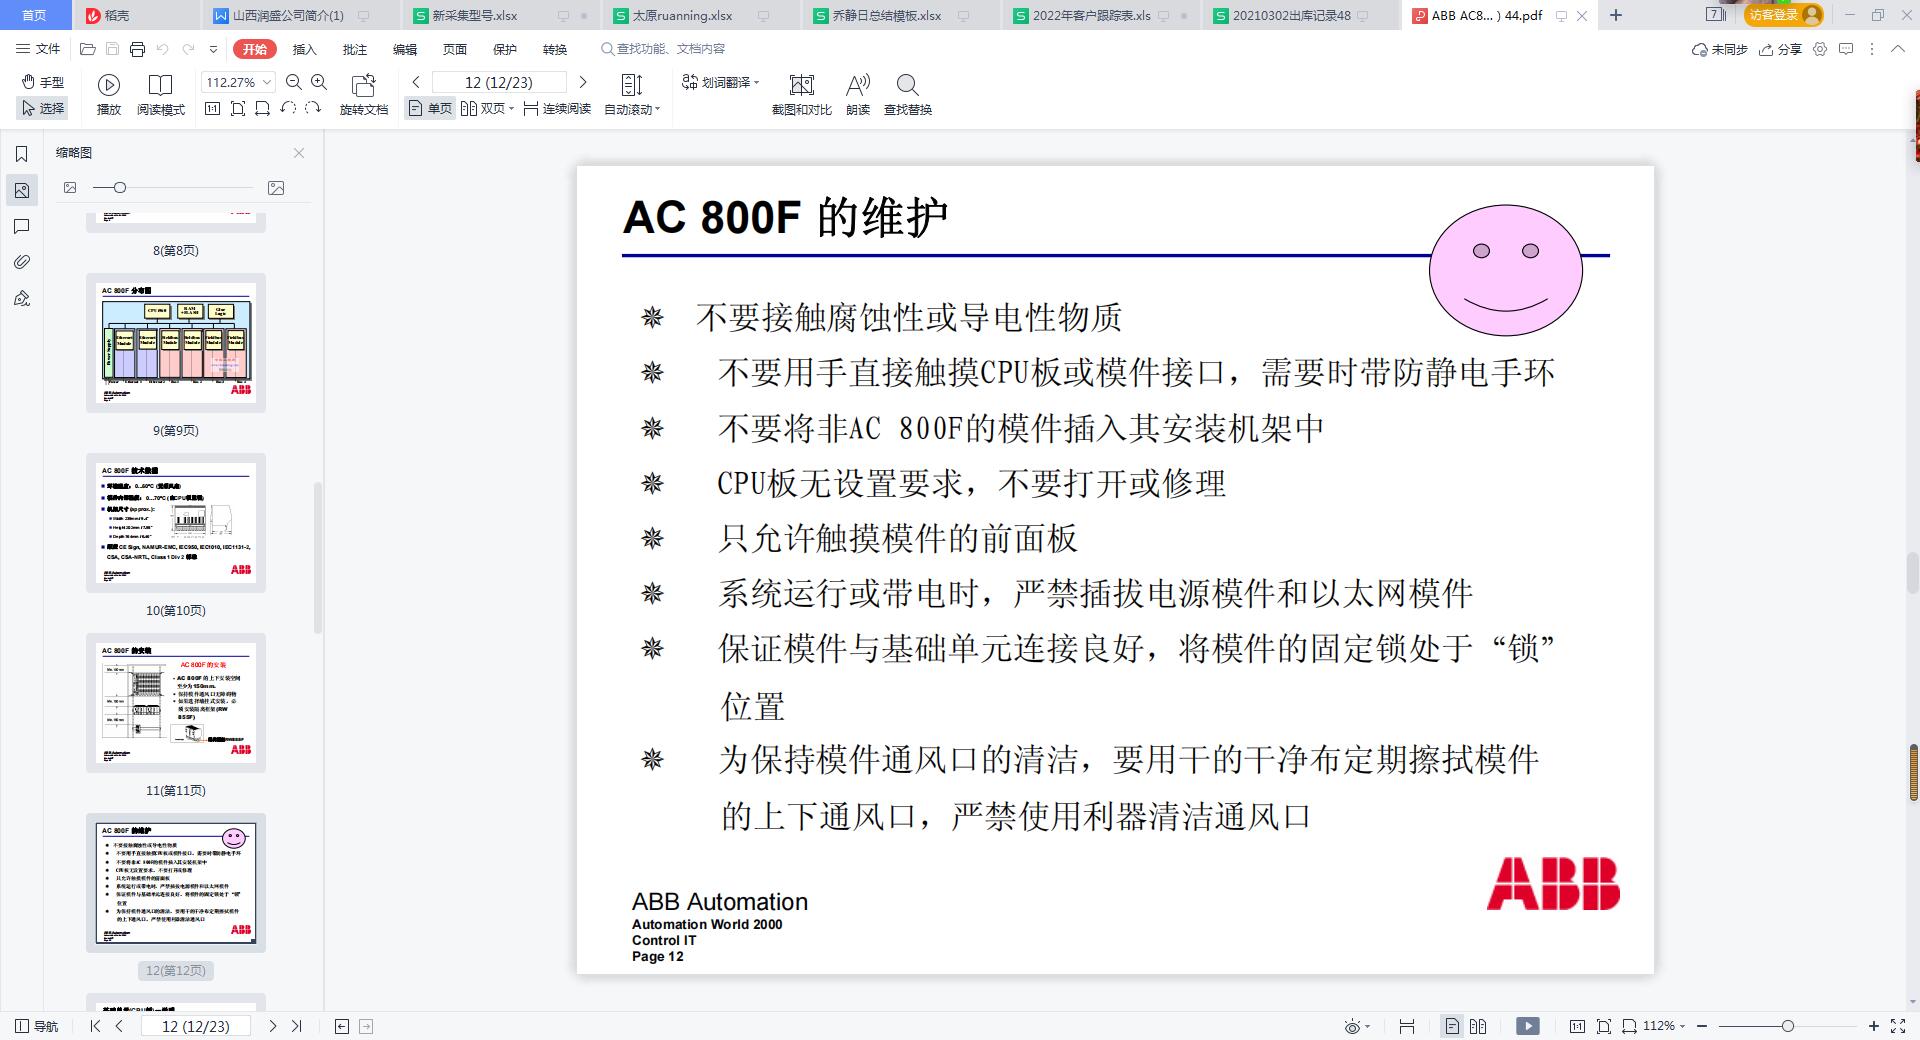Click the print icon in quick toolbar
This screenshot has width=1920, height=1040.
[x=137, y=49]
